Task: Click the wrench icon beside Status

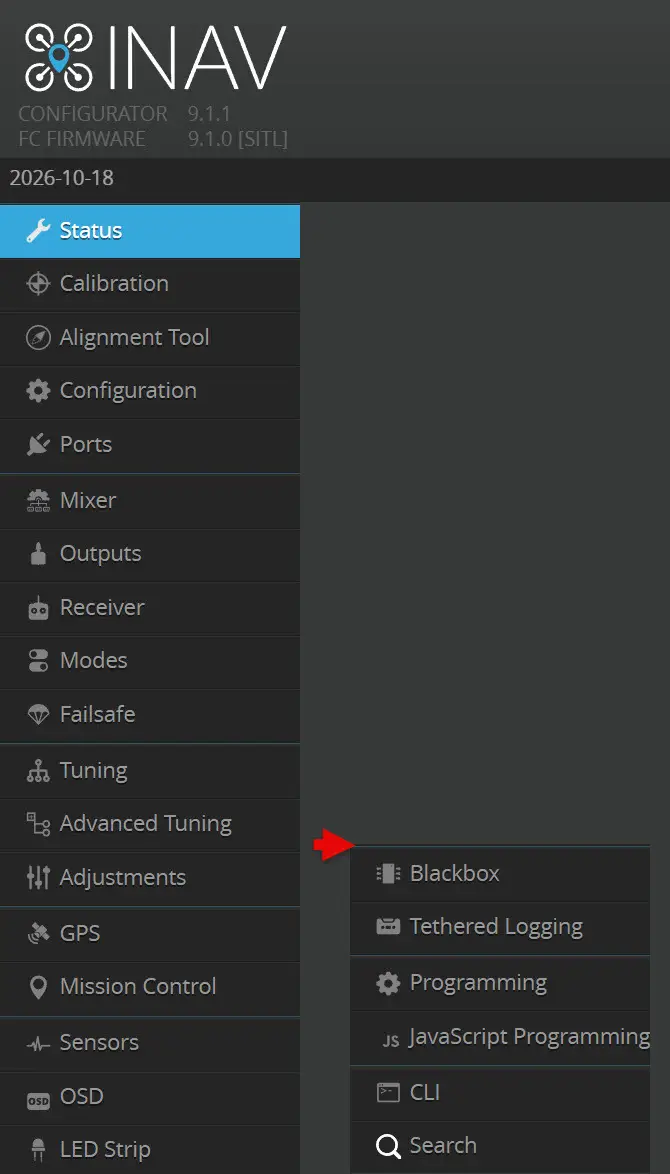Action: click(37, 231)
